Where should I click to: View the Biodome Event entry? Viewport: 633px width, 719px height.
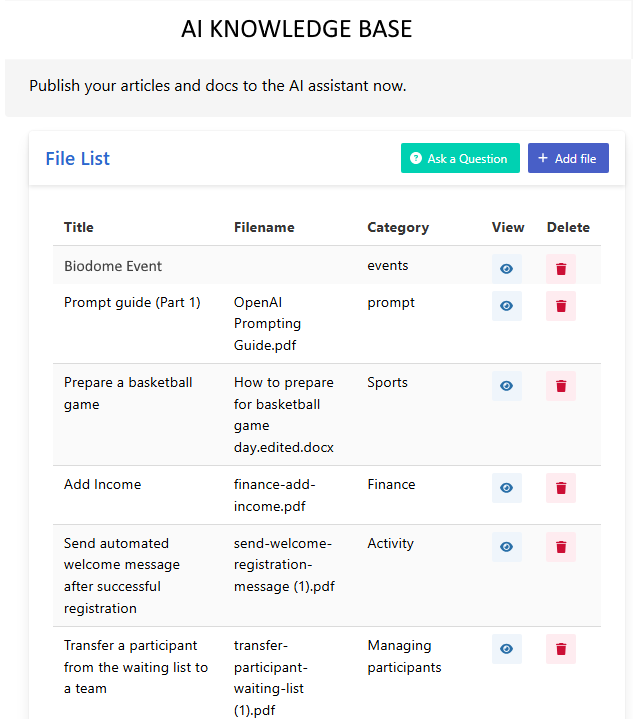[x=506, y=269]
